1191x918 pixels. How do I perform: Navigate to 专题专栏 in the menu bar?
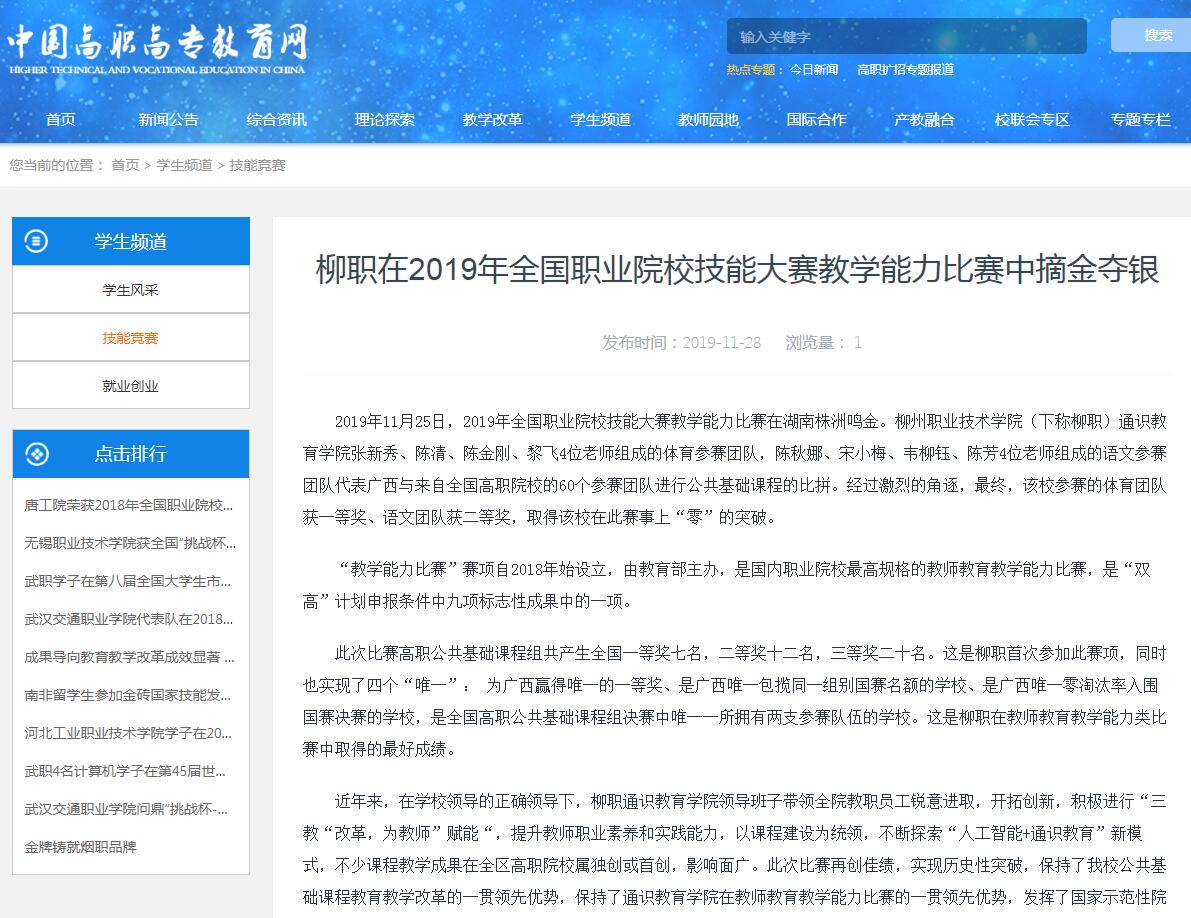pos(1140,119)
